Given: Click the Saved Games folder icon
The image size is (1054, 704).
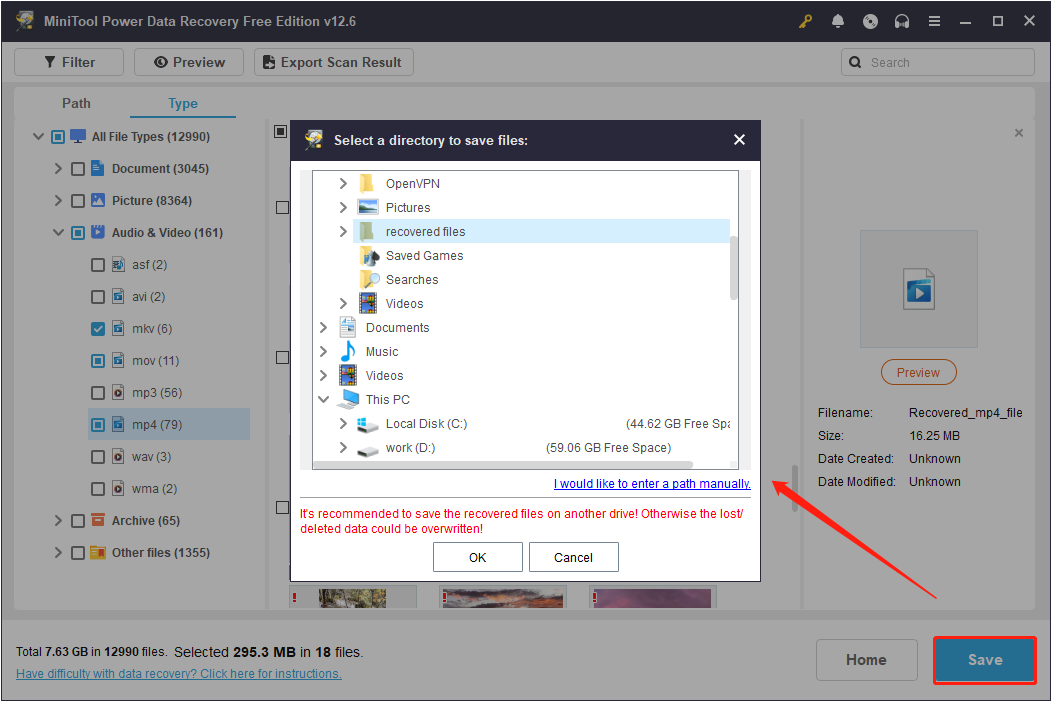Looking at the screenshot, I should [368, 256].
